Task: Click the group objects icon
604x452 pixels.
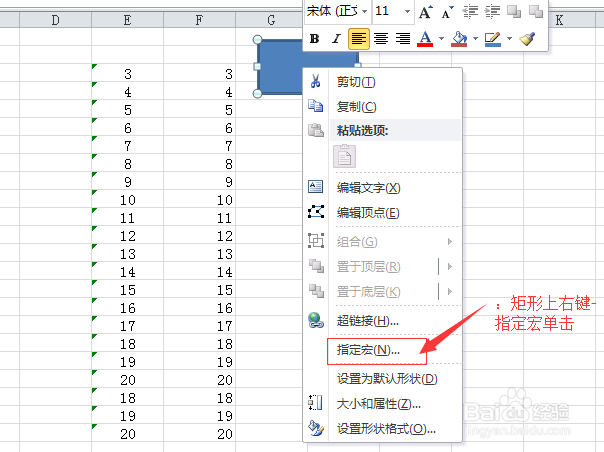Action: click(316, 240)
